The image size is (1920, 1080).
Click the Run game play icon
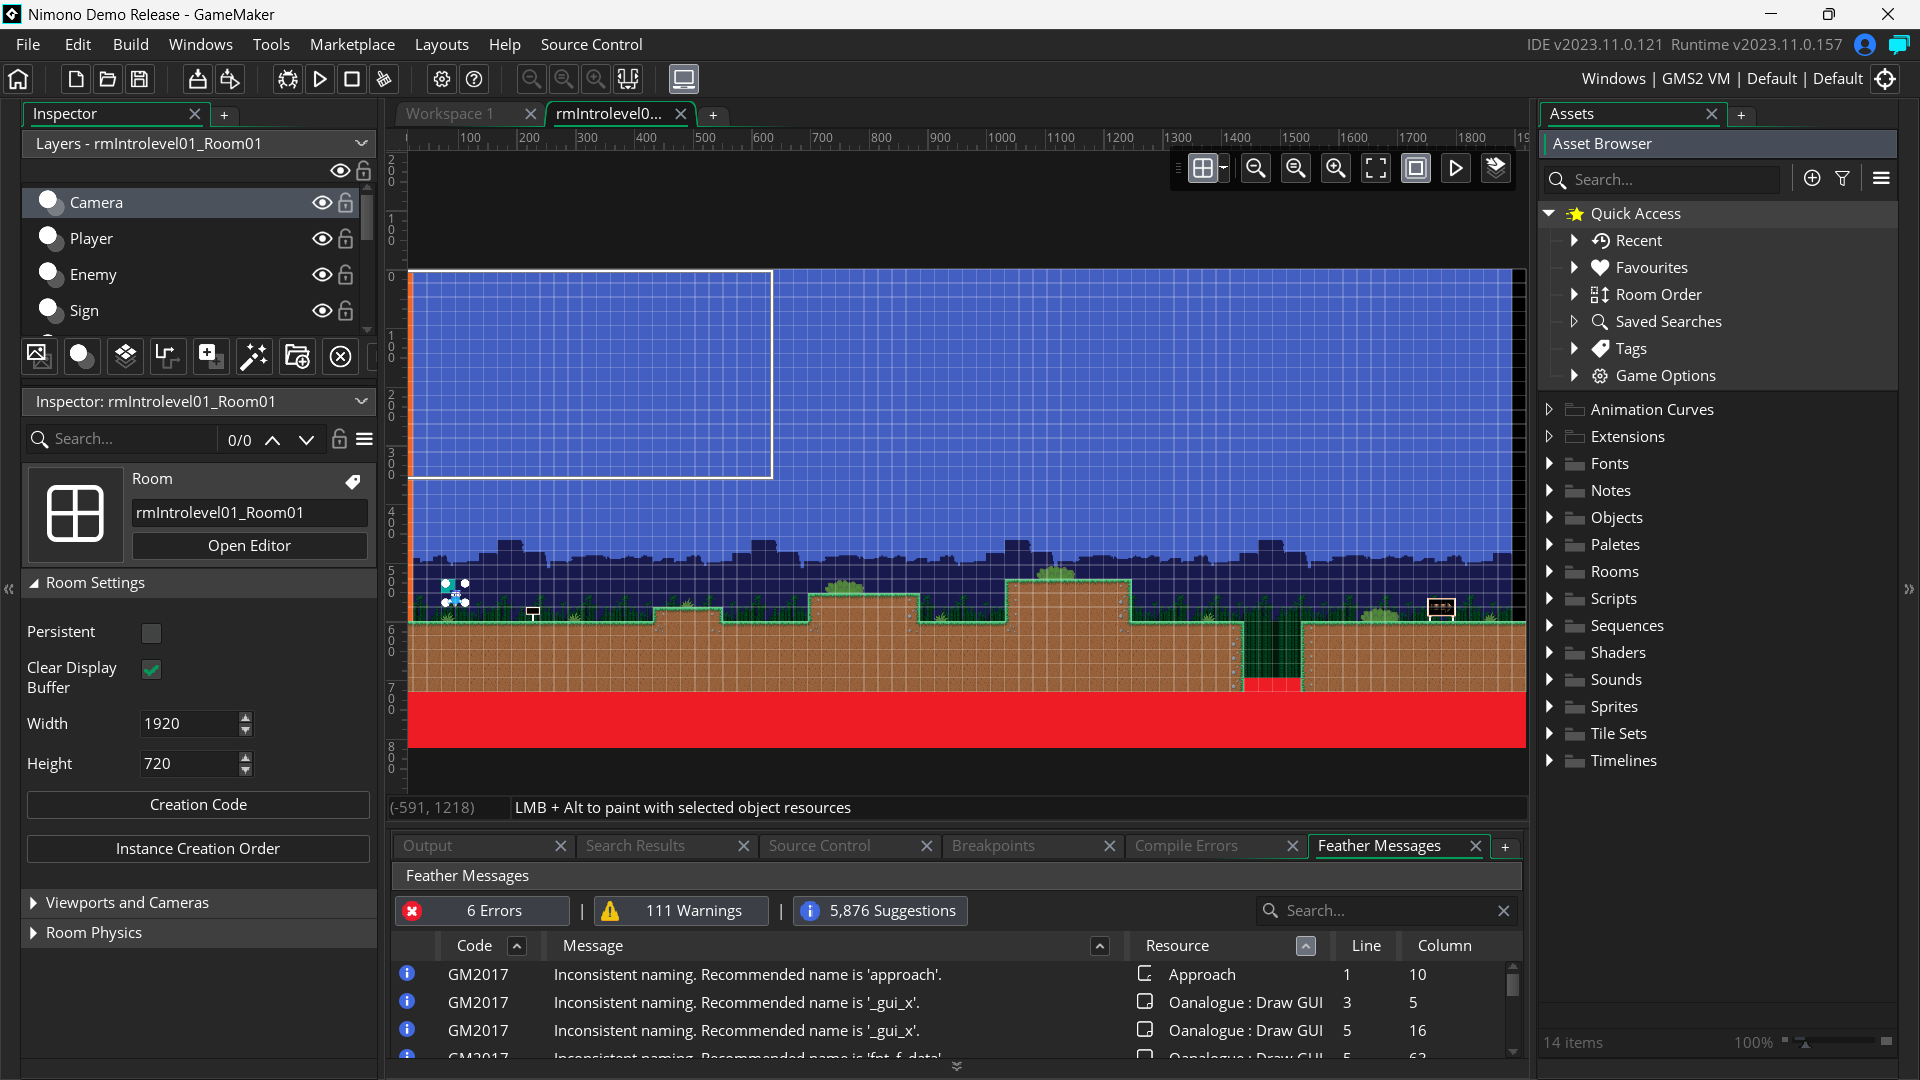click(x=320, y=79)
